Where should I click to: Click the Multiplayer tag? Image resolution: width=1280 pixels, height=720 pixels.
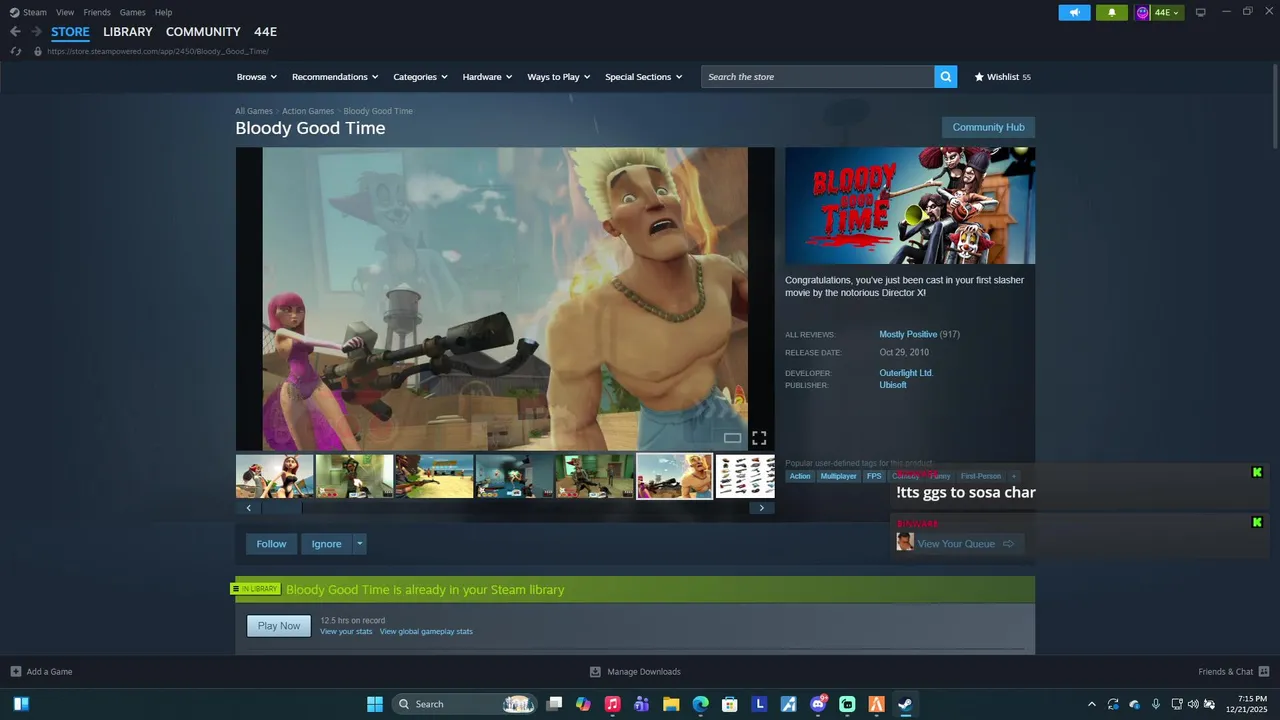(x=839, y=476)
